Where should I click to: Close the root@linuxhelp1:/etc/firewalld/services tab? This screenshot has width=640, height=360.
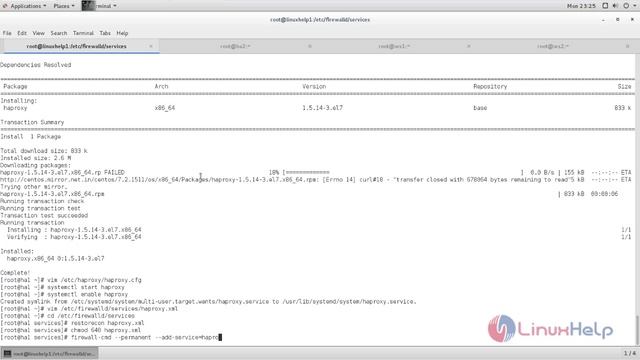pos(151,46)
